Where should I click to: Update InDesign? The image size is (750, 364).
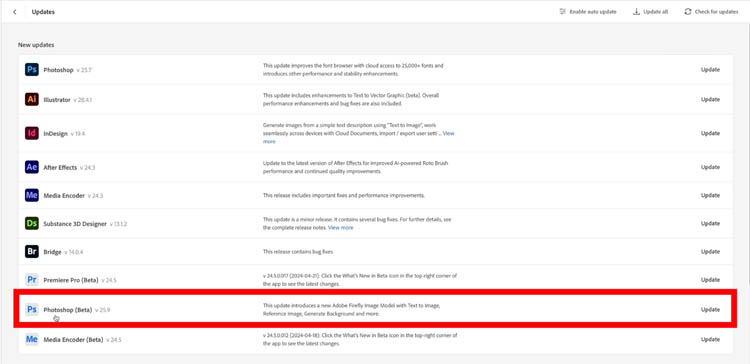(710, 133)
